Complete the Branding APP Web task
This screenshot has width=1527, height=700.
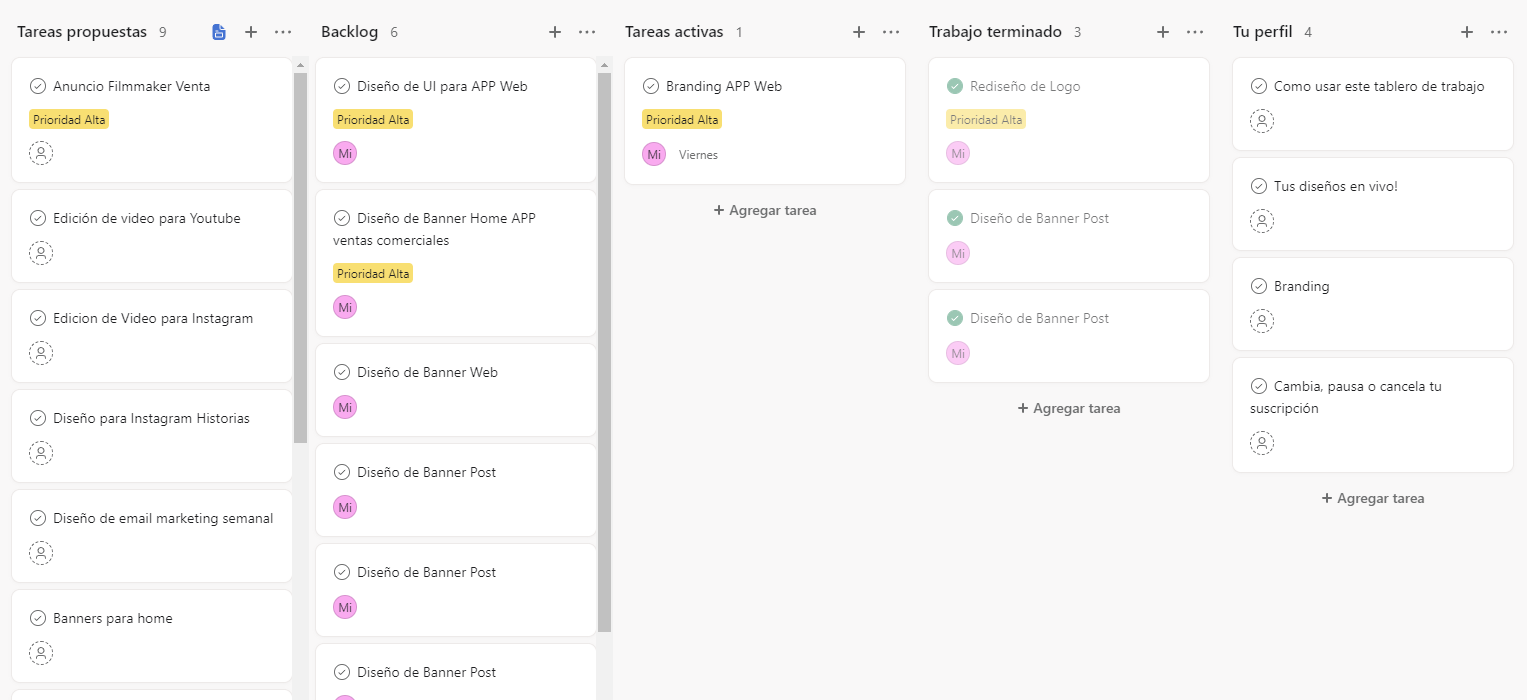651,86
